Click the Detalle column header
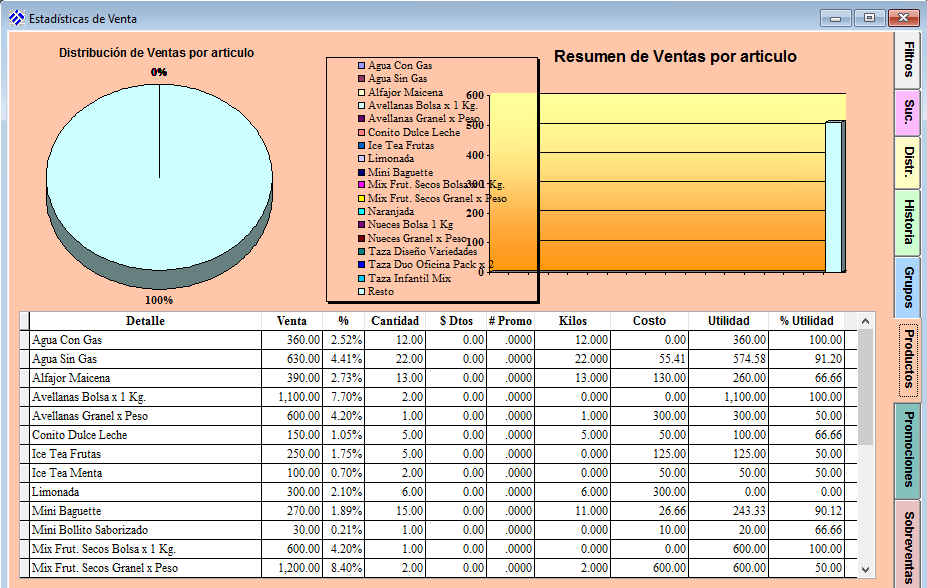Viewport: 927px width, 588px height. 146,321
